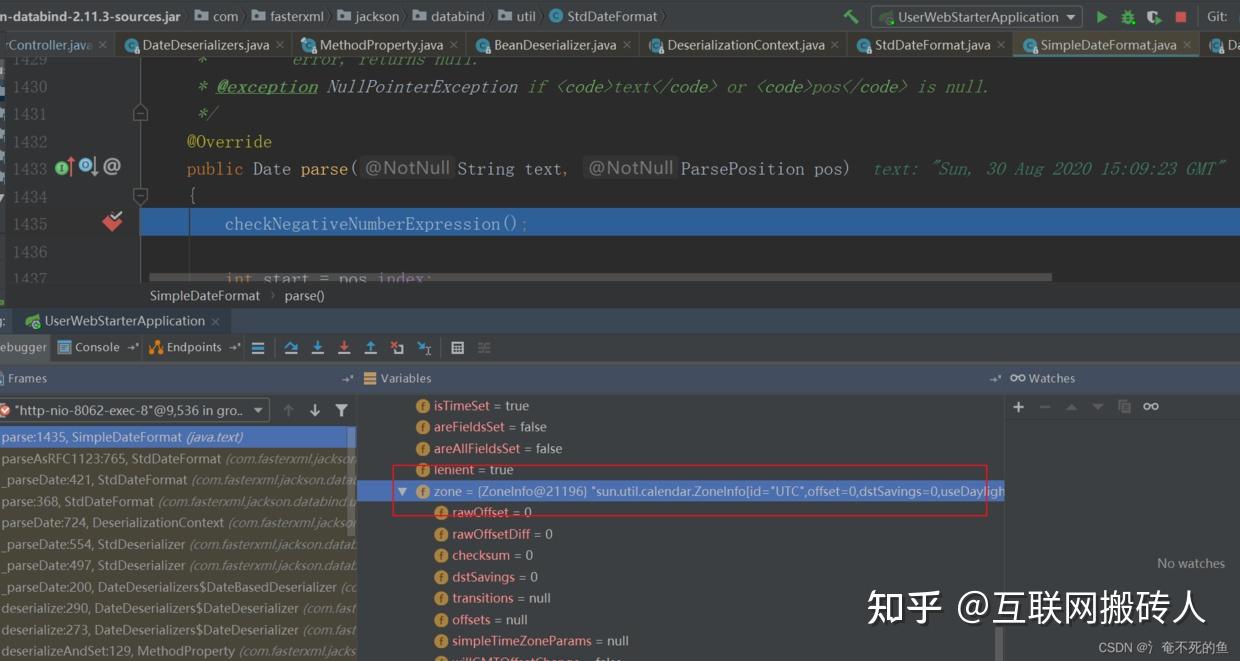This screenshot has height=661, width=1240.
Task: Open the Evaluate Expression calculator icon
Action: click(x=458, y=347)
